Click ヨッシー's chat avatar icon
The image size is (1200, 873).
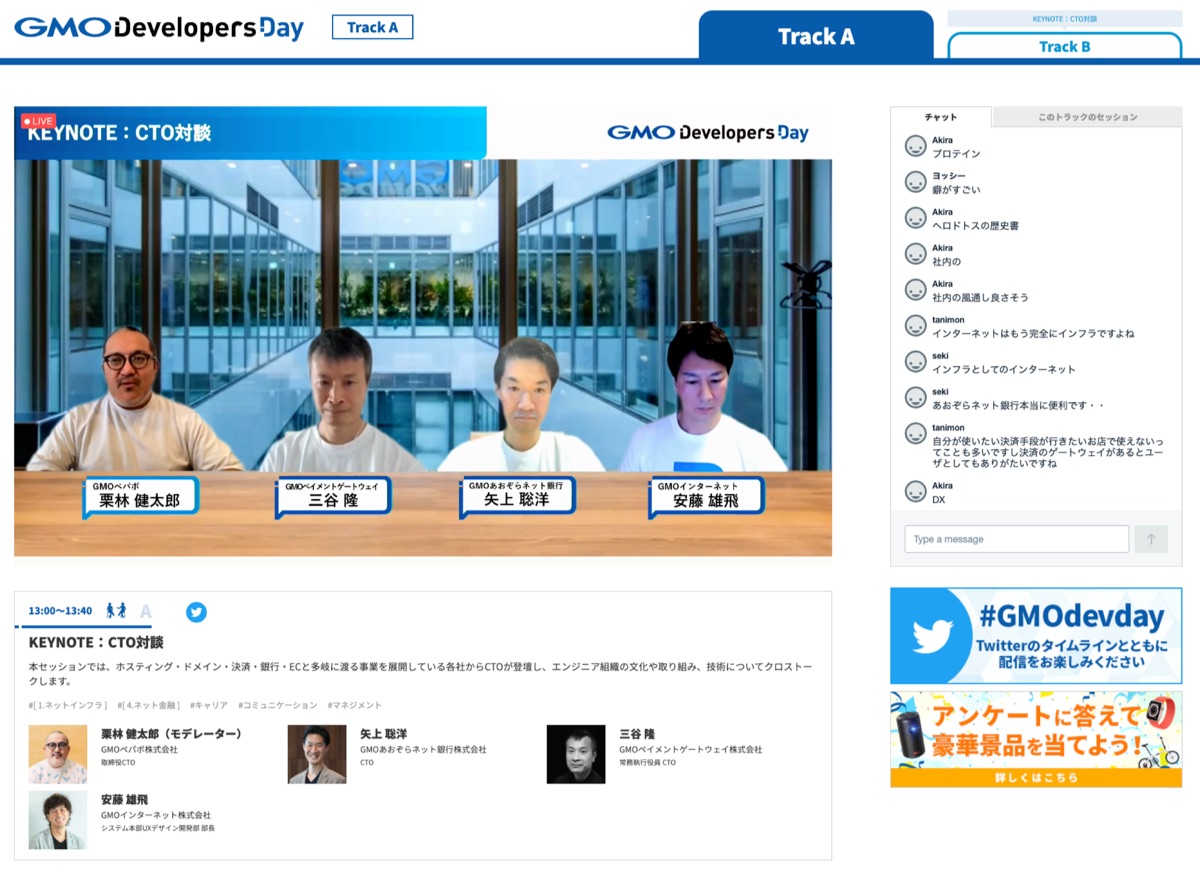click(915, 182)
